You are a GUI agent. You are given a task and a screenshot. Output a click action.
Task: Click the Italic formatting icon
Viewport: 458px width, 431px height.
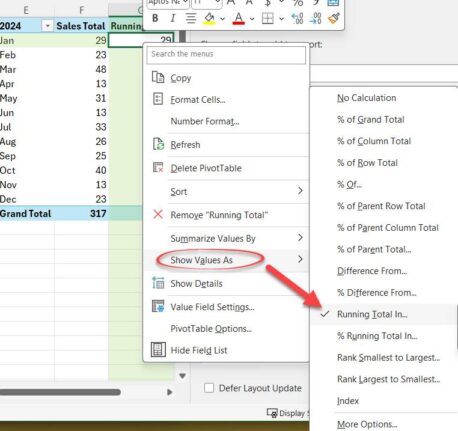pos(173,18)
